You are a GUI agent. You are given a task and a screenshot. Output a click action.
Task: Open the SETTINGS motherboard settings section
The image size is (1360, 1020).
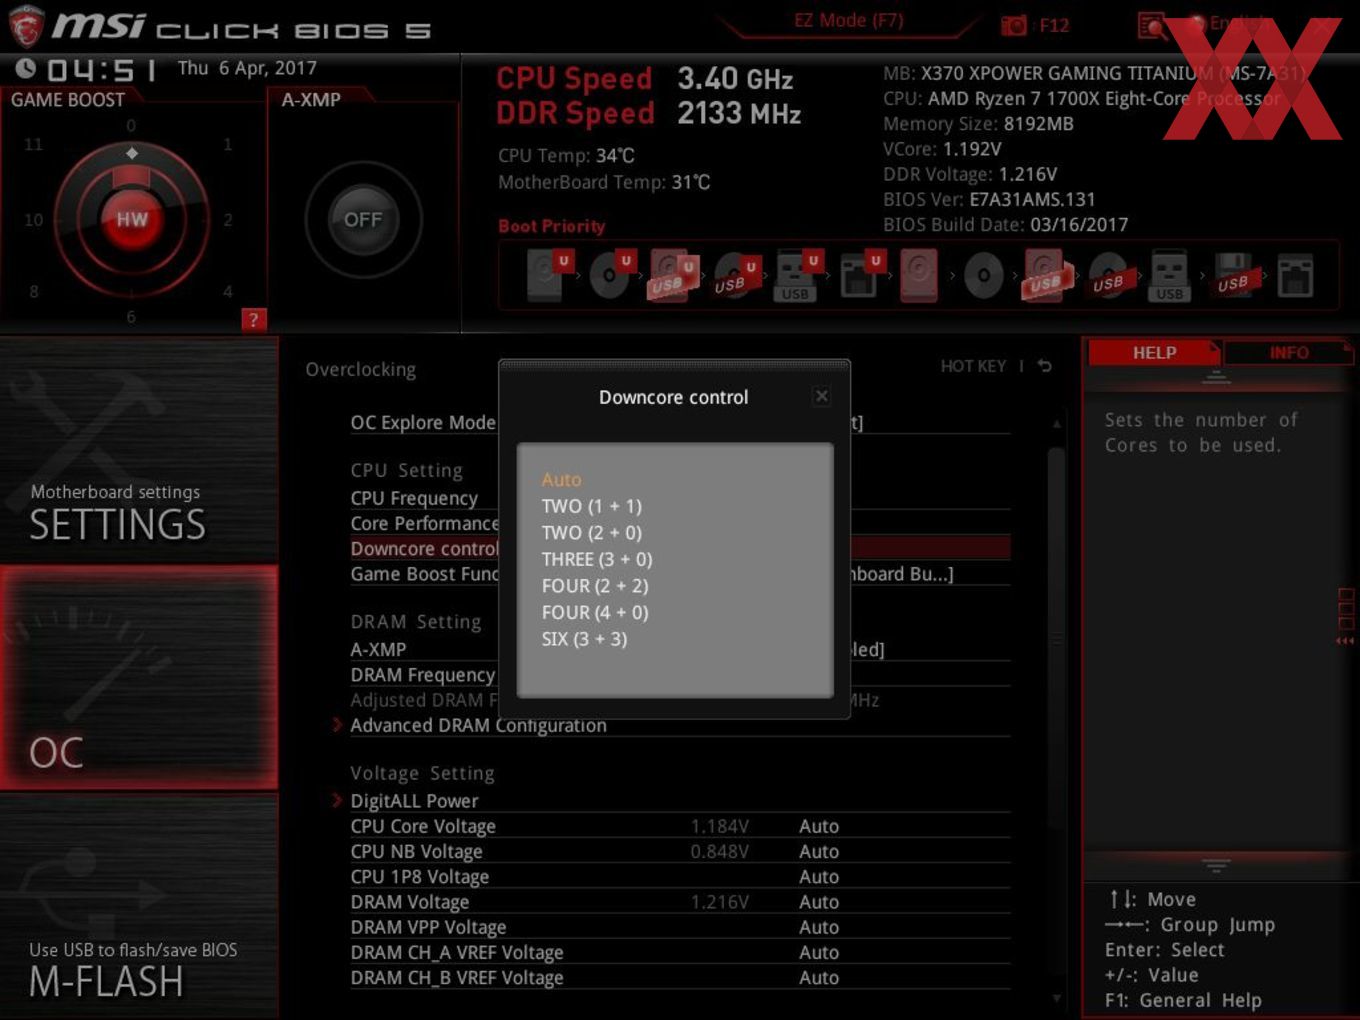[139, 450]
